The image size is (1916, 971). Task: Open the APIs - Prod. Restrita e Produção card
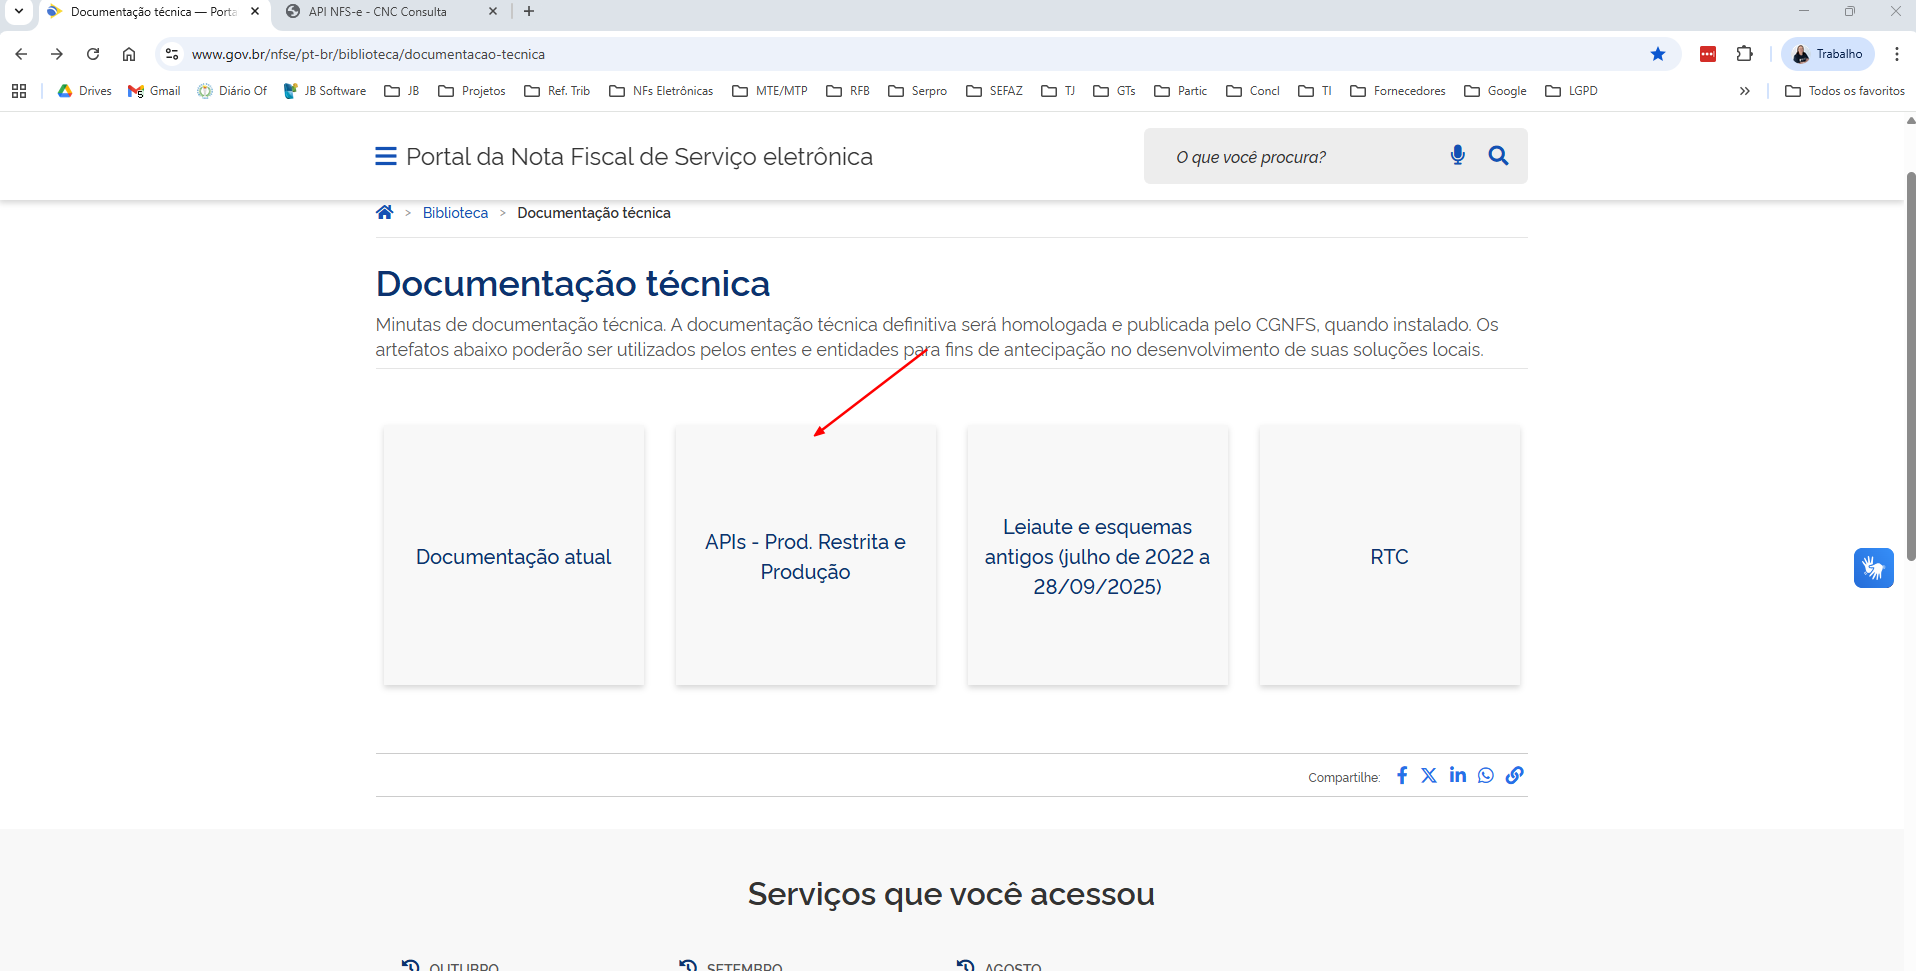805,556
